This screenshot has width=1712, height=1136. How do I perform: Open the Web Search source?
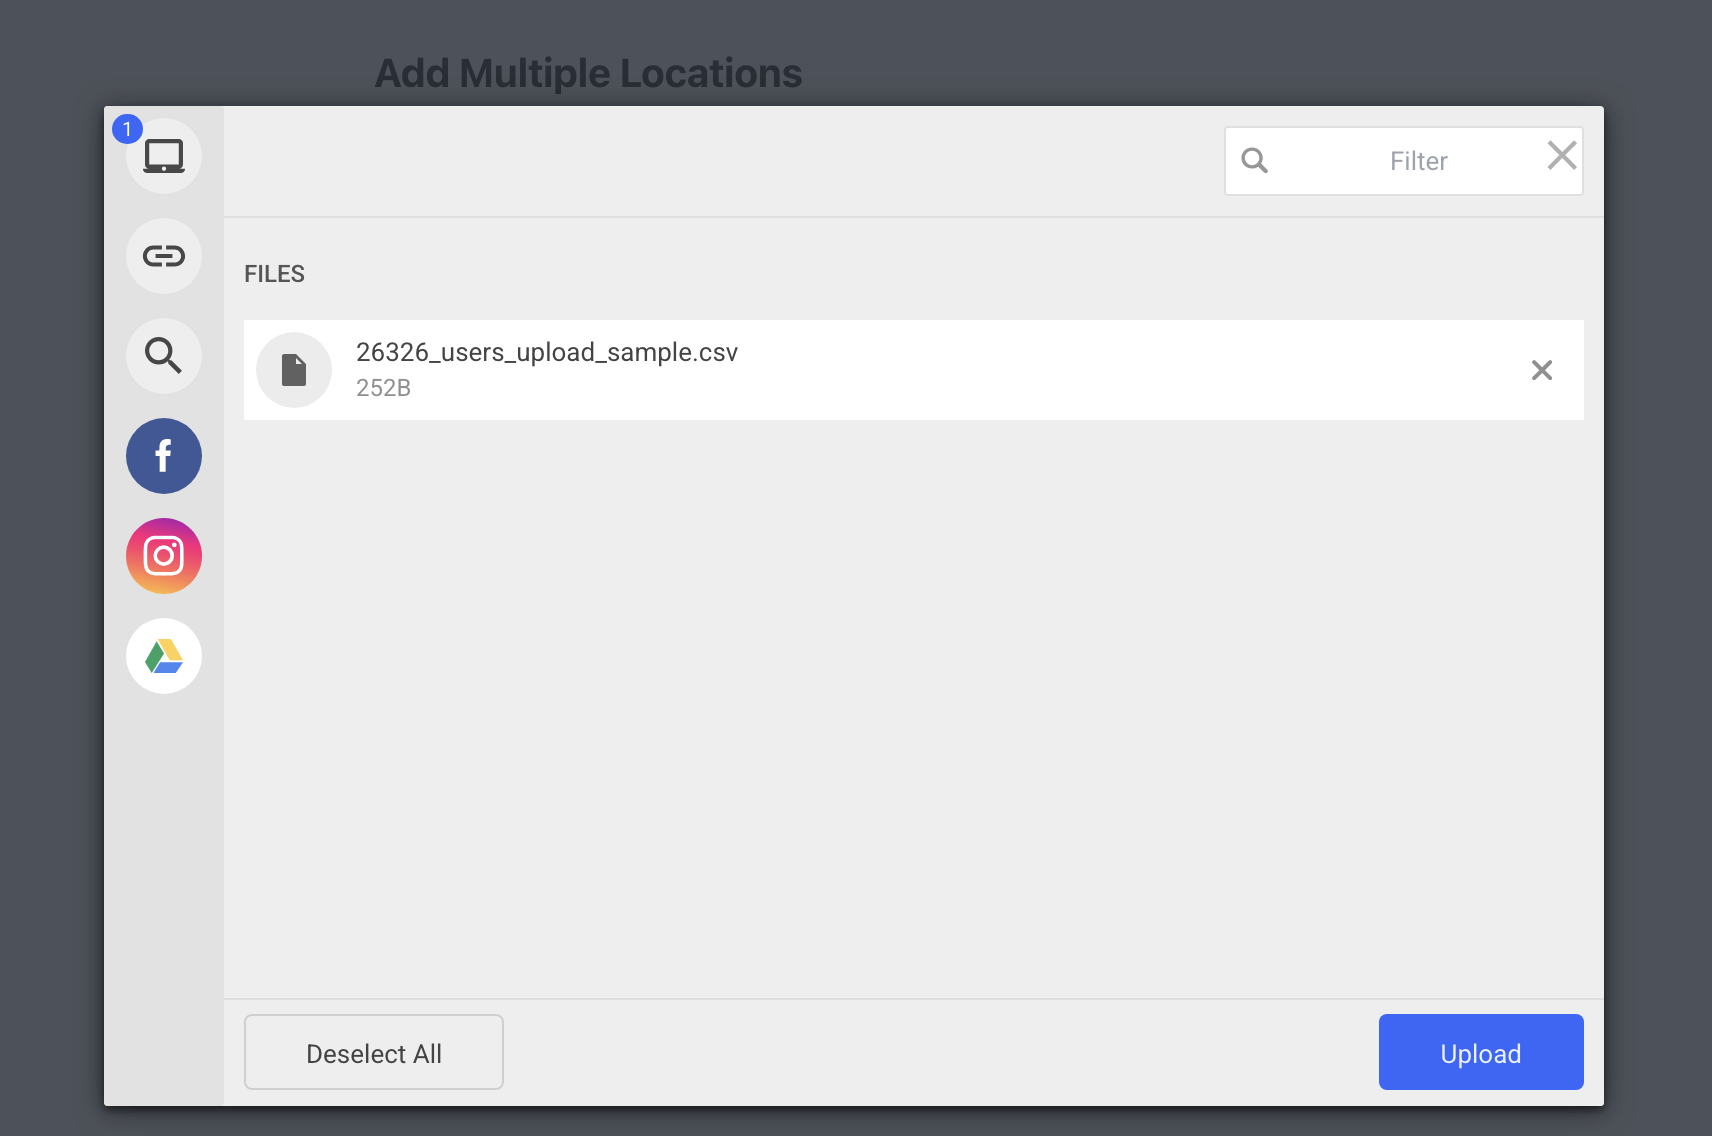click(164, 356)
